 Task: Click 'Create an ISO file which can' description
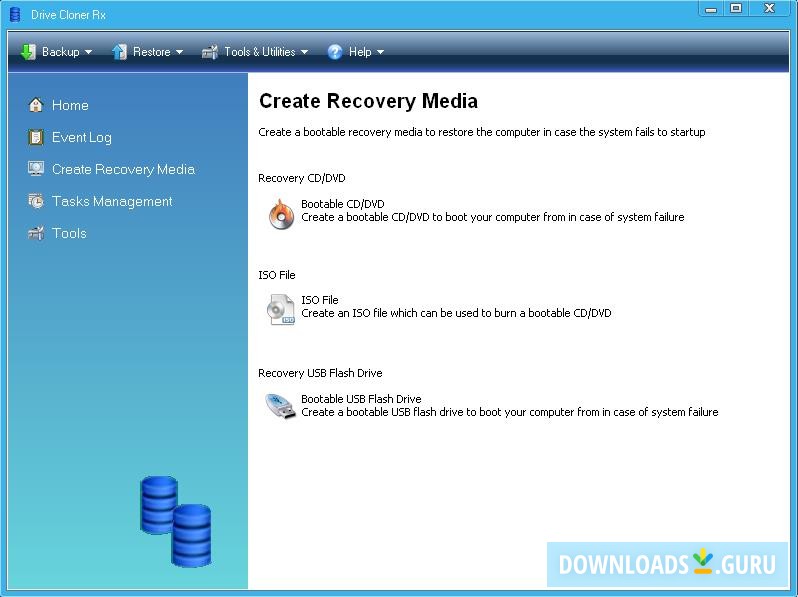point(456,313)
